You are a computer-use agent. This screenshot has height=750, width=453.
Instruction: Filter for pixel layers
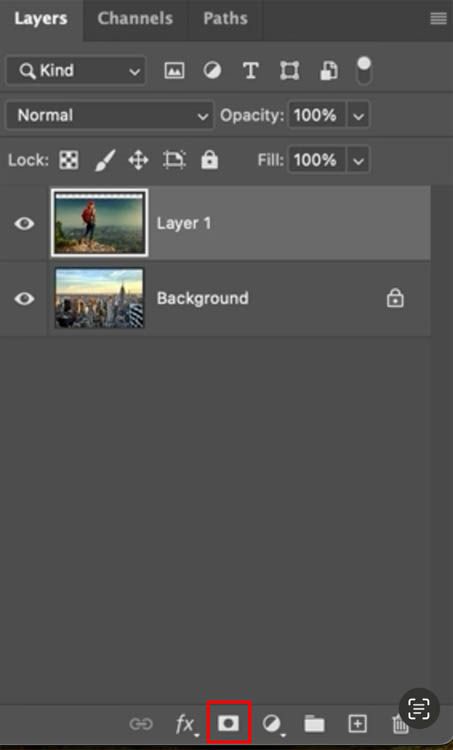174,71
